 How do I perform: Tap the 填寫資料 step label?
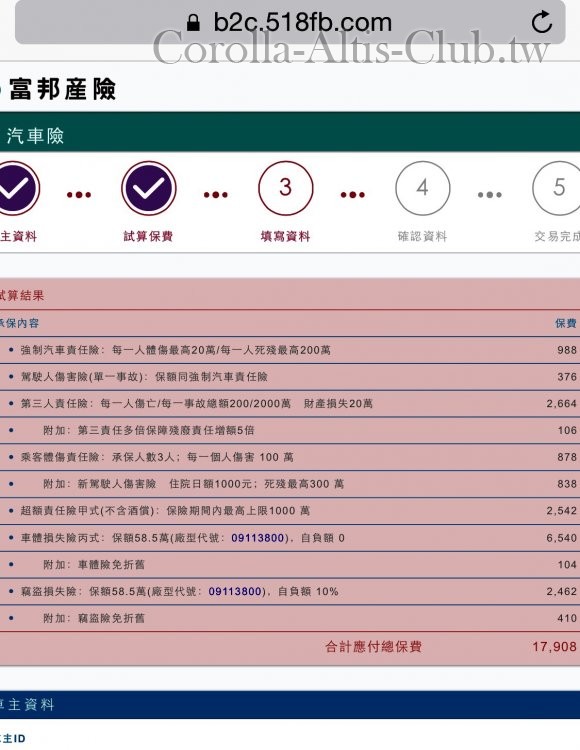click(285, 236)
